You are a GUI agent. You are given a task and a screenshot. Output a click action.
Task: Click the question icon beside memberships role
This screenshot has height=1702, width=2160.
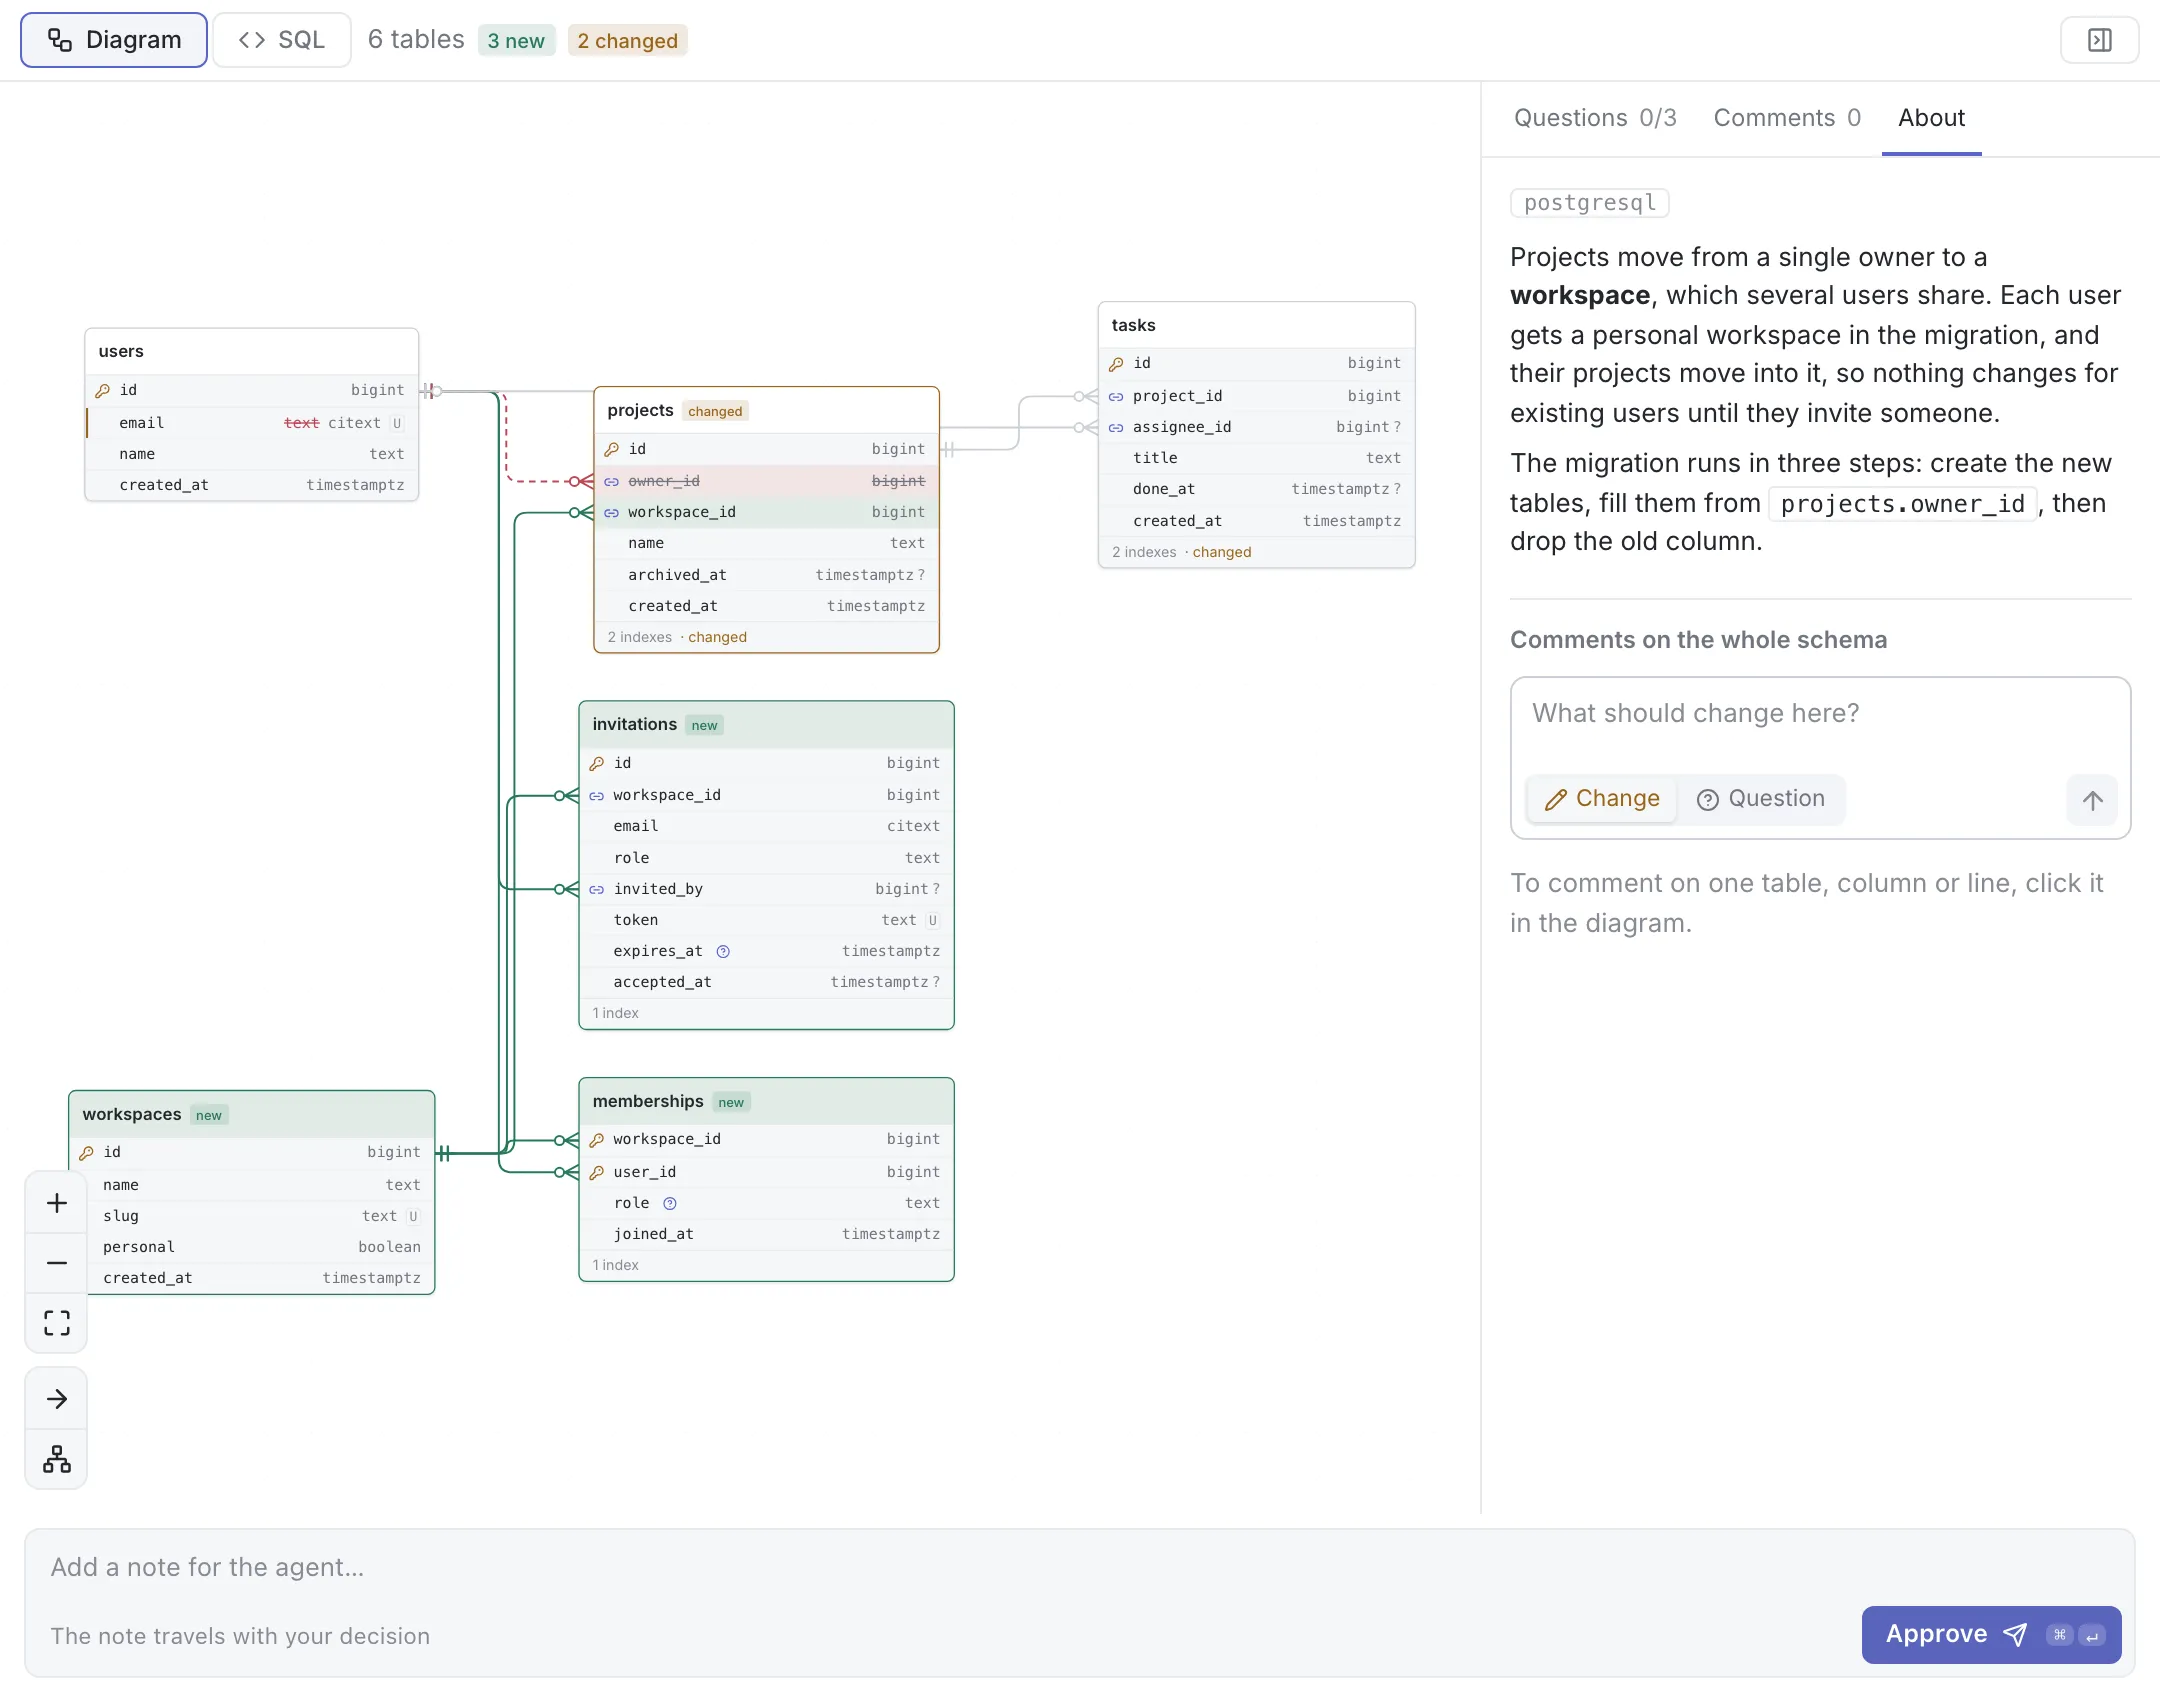tap(670, 1203)
